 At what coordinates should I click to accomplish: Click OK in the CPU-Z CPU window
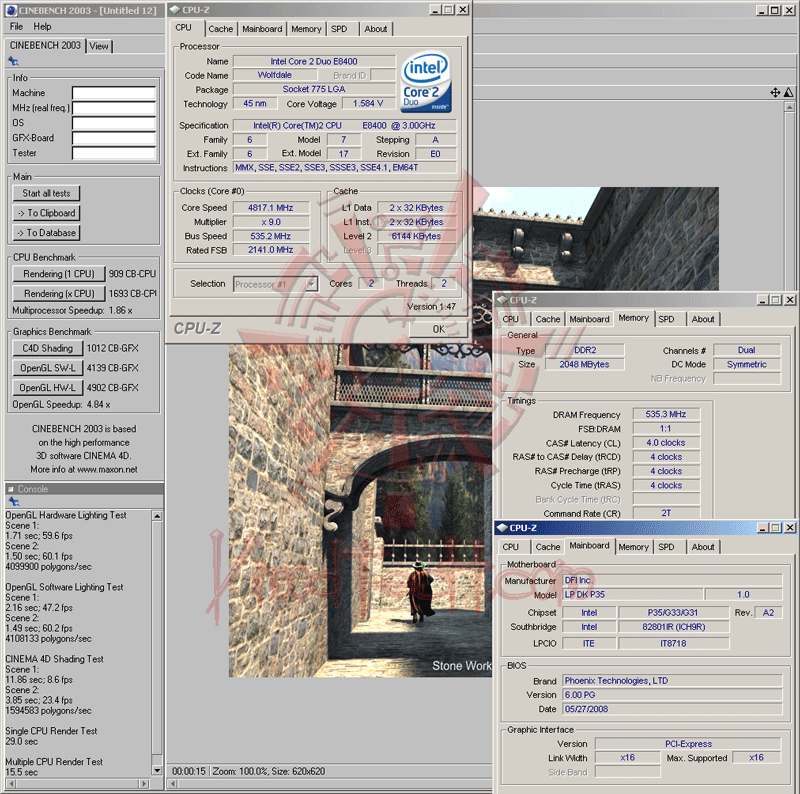pyautogui.click(x=438, y=329)
